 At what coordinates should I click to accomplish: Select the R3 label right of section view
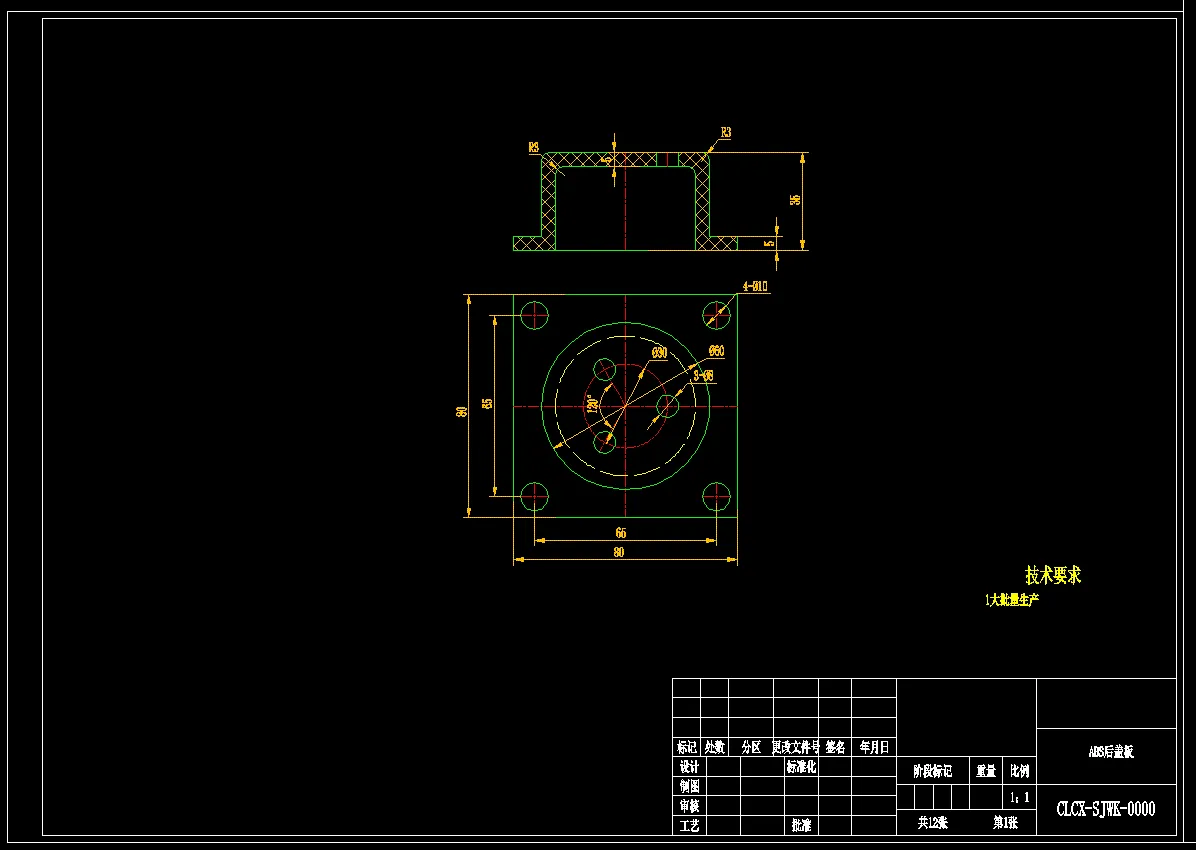pyautogui.click(x=726, y=133)
